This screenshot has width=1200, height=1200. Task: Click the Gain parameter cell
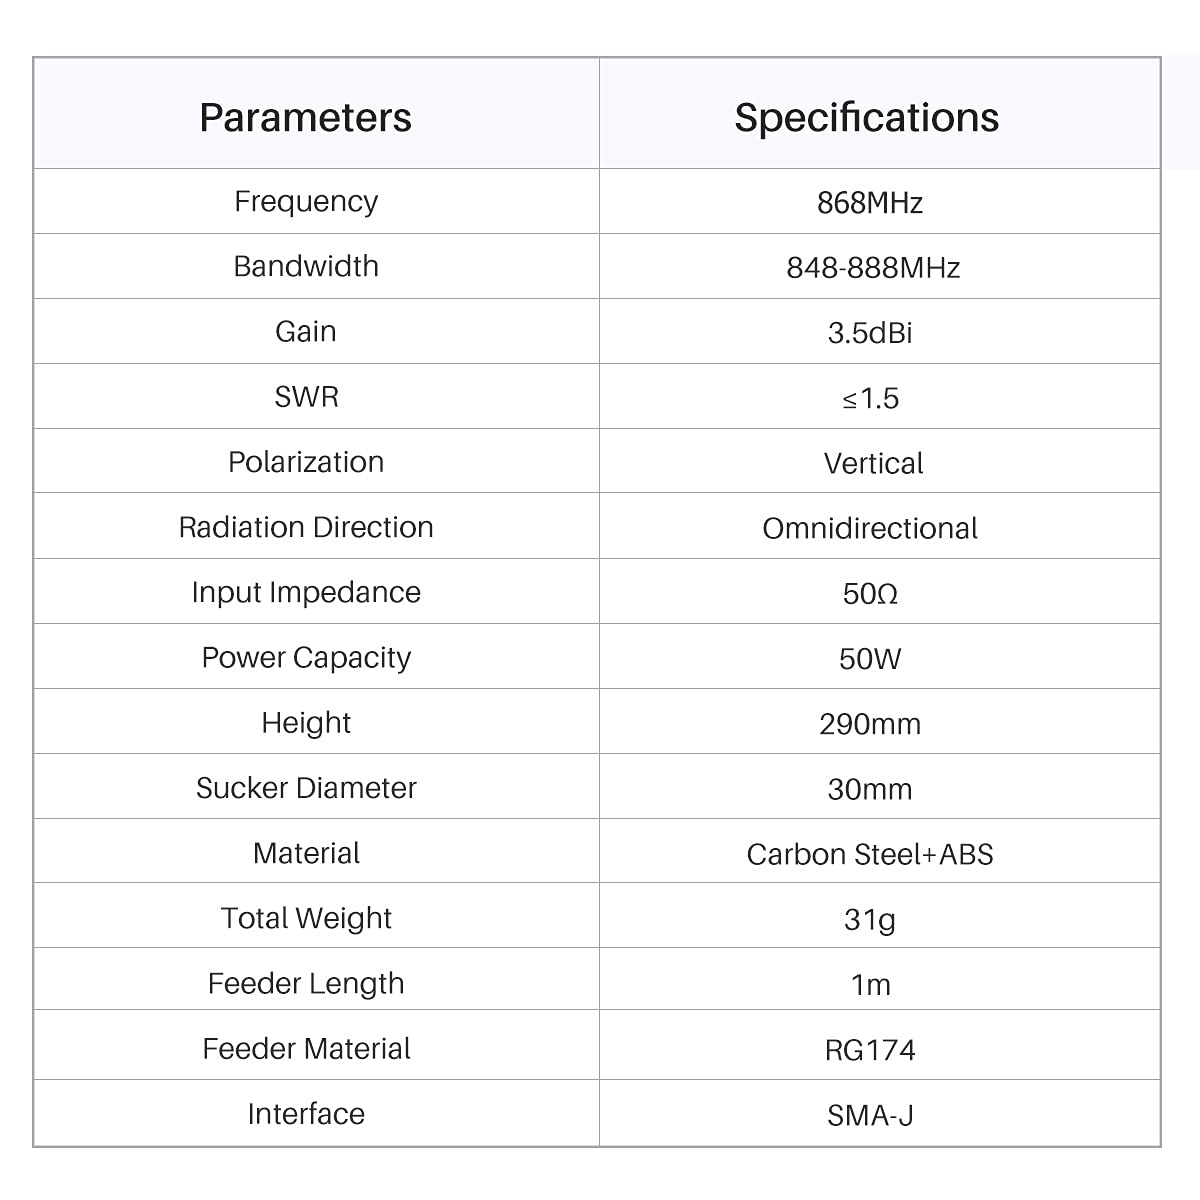coord(306,332)
